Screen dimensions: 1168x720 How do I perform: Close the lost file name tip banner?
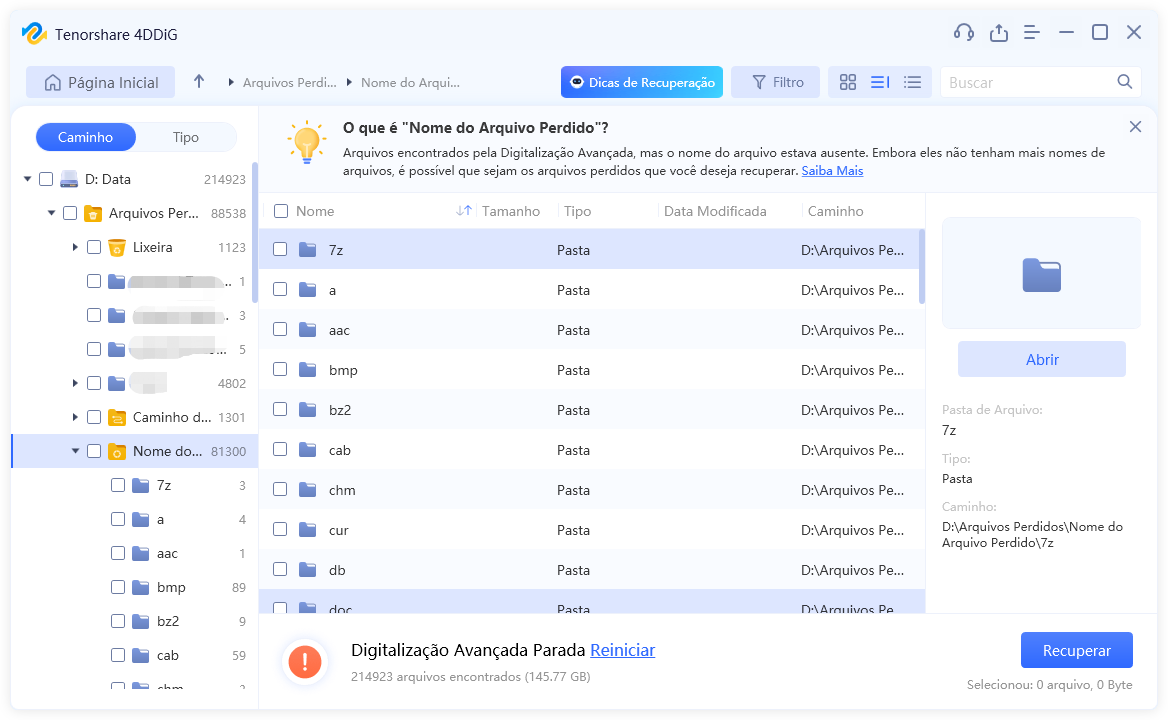[x=1135, y=127]
